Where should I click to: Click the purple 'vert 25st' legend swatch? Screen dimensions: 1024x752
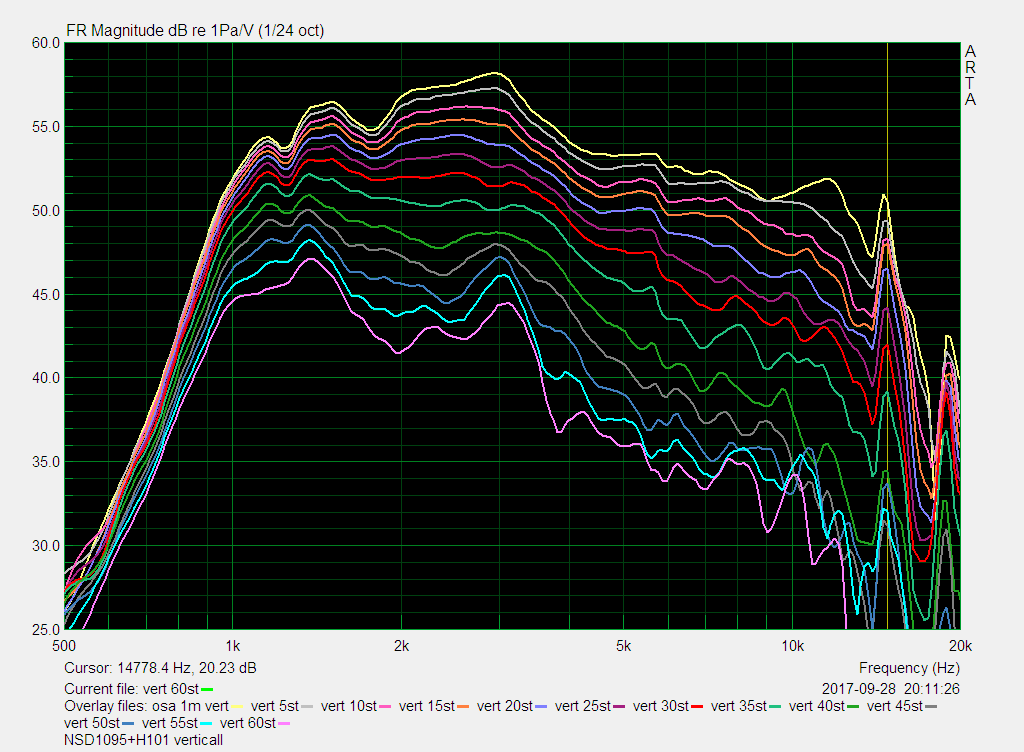click(619, 707)
